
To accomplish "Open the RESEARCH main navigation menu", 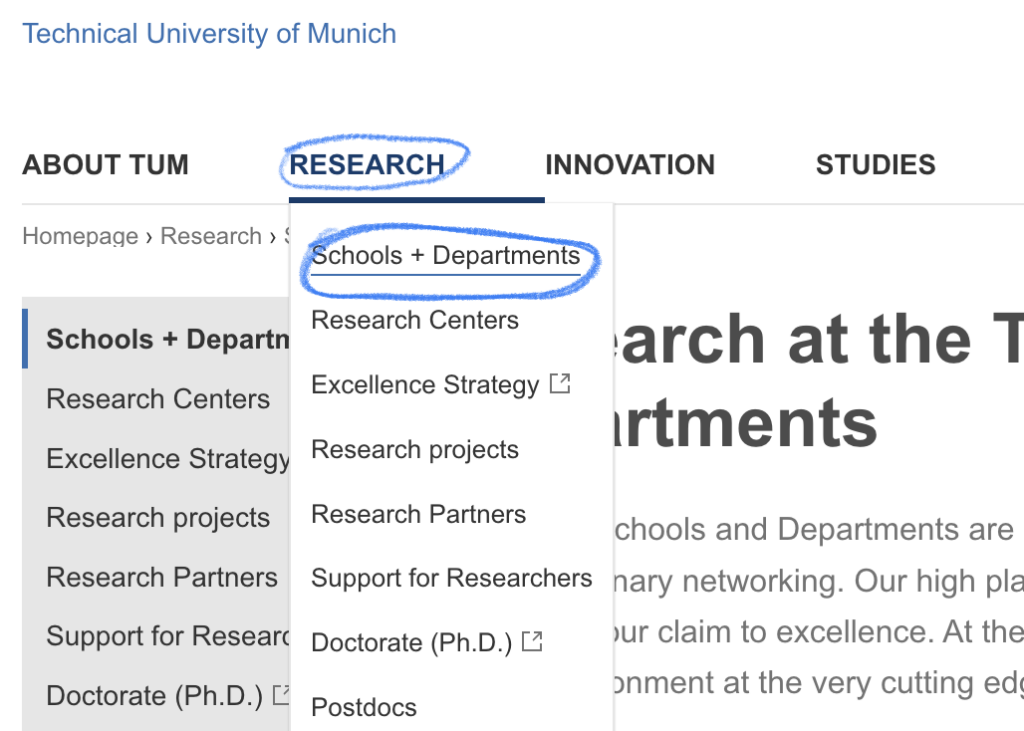I will coord(367,165).
